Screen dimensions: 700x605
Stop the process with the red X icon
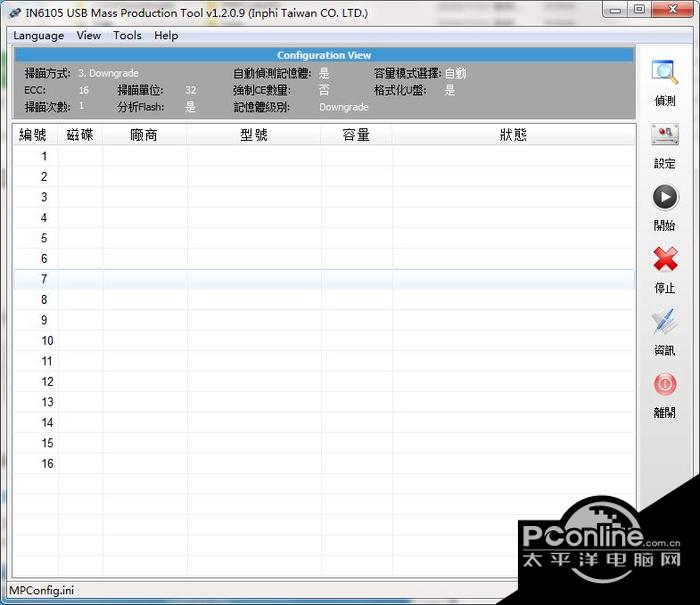tap(665, 259)
